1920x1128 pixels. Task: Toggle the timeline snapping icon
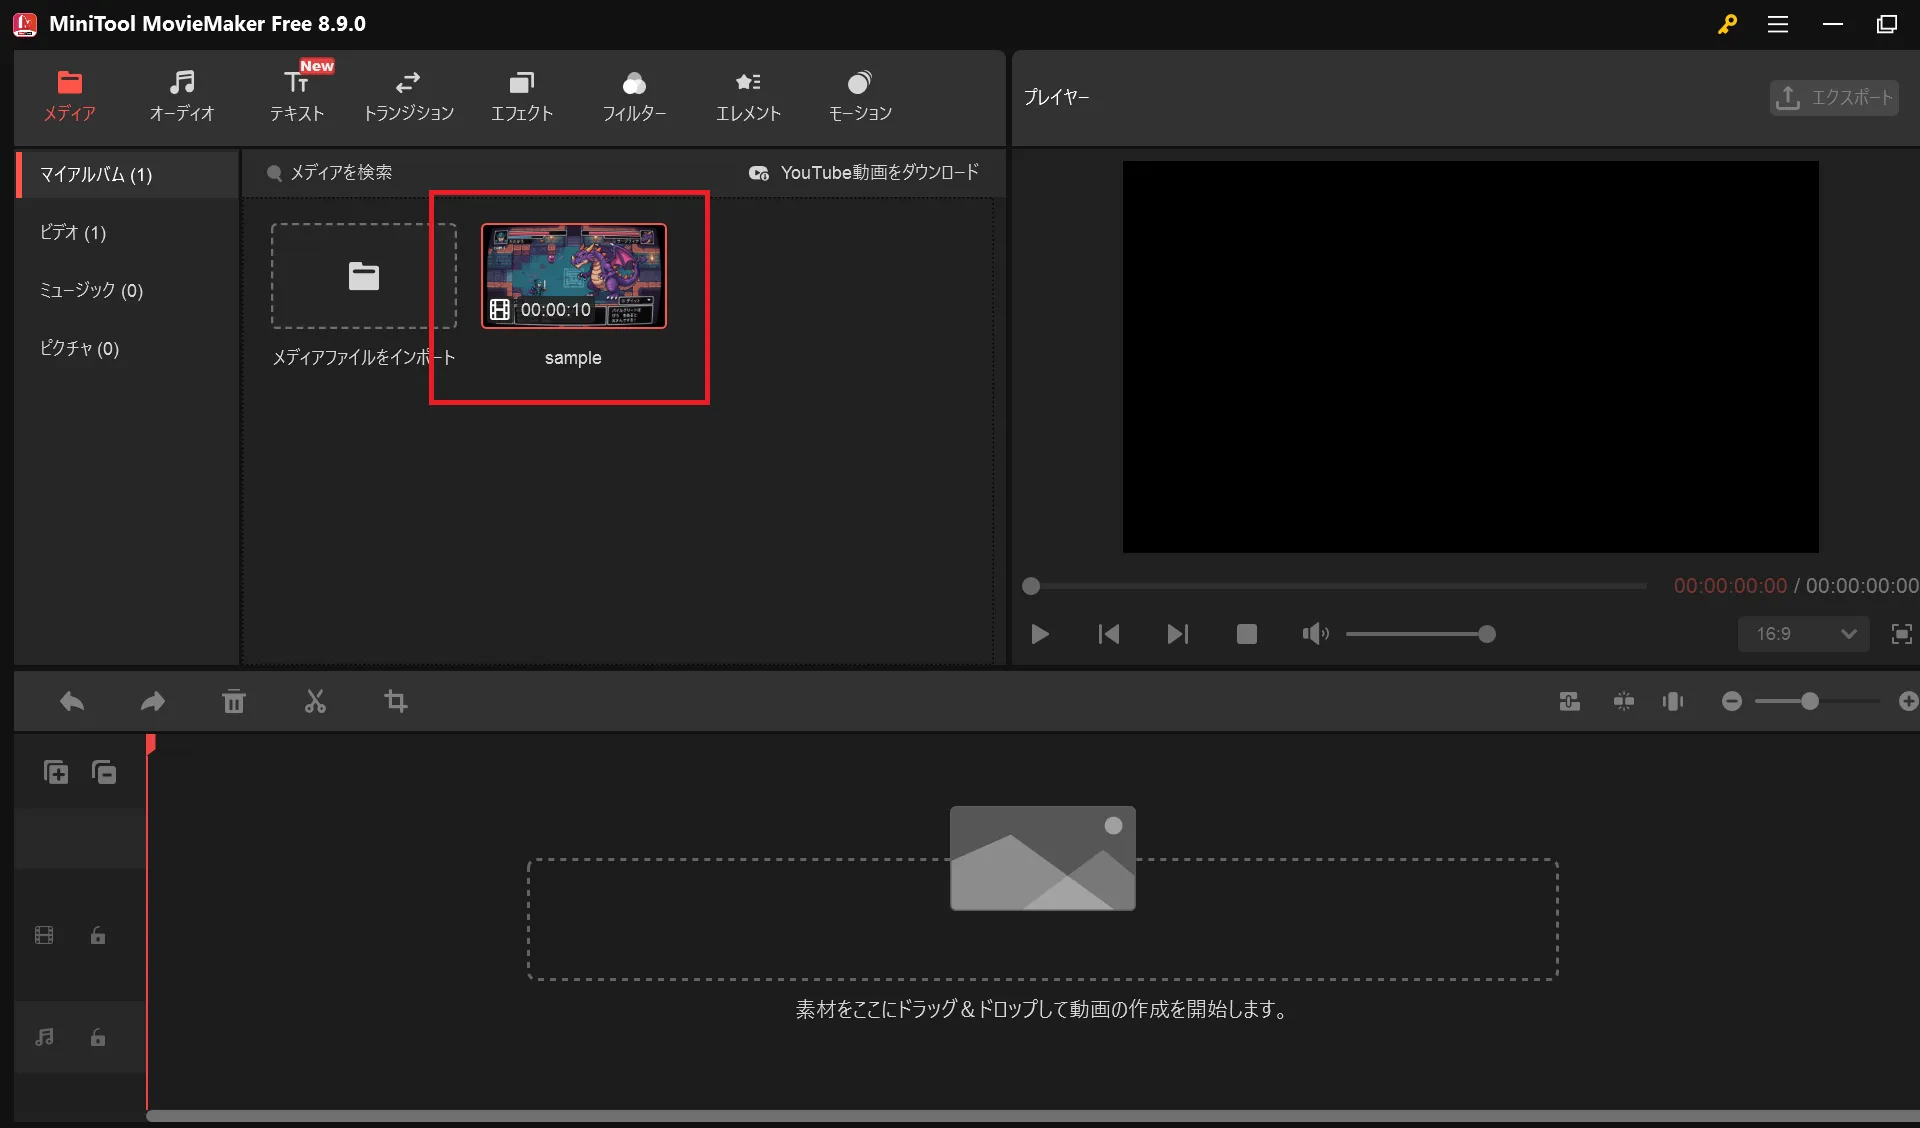tap(1624, 702)
